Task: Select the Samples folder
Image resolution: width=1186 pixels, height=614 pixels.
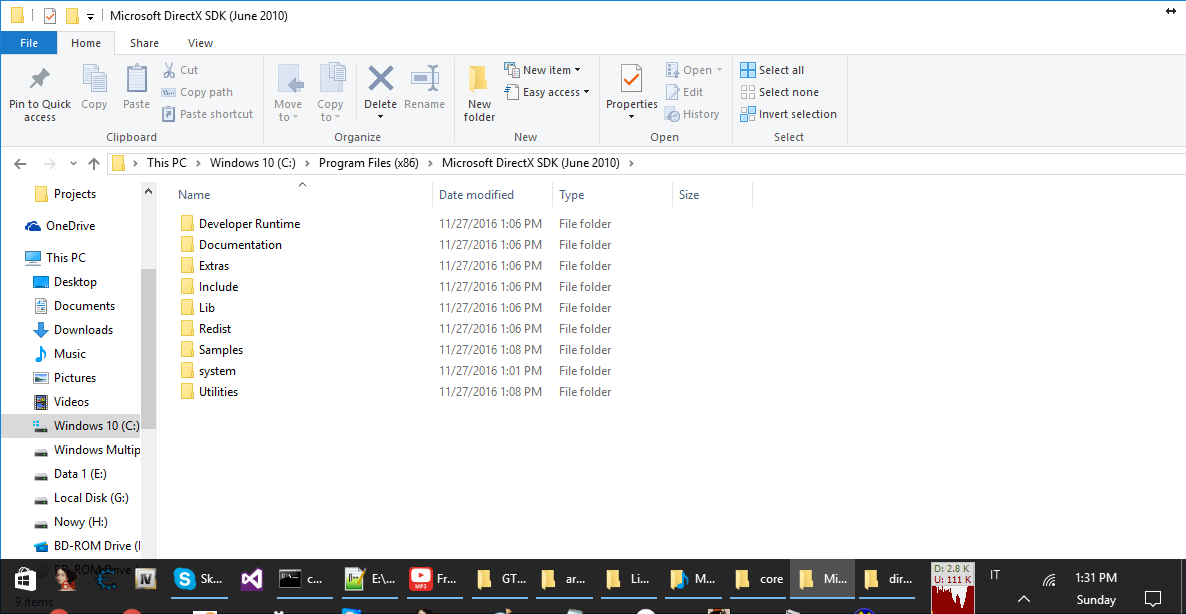Action: [220, 350]
